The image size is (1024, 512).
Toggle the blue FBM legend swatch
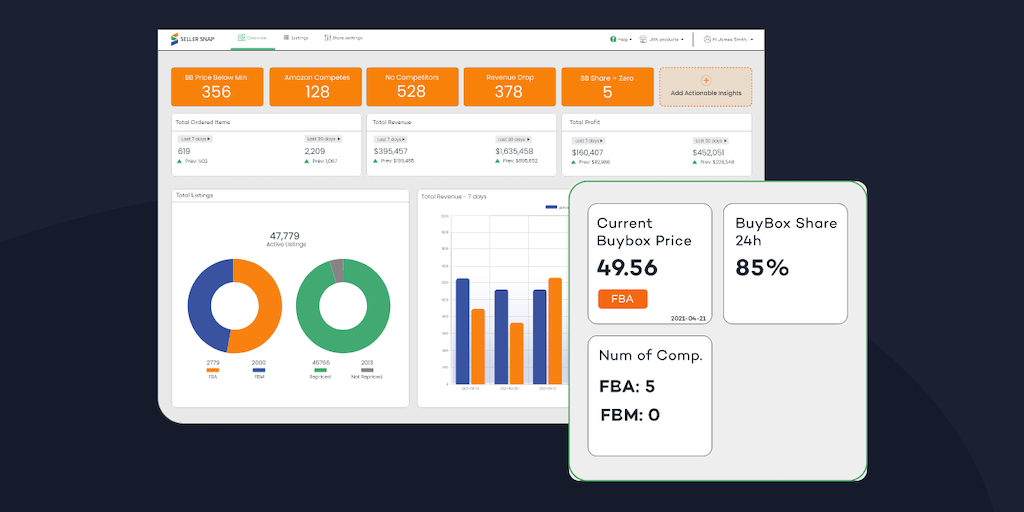259,370
